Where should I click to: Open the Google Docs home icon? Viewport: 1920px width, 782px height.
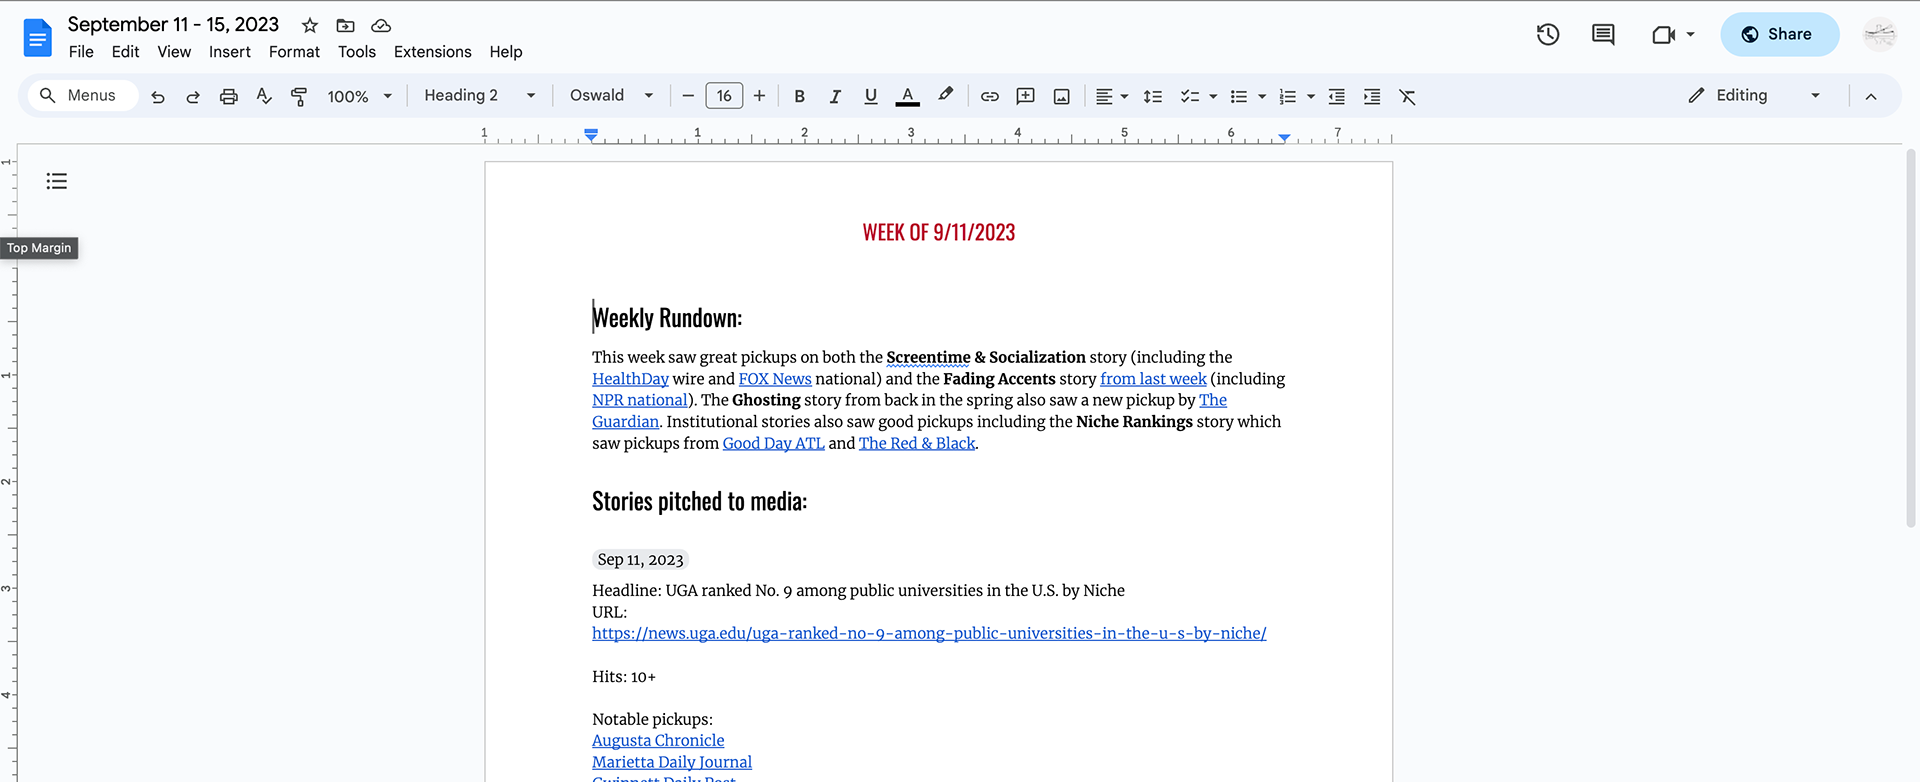[37, 38]
